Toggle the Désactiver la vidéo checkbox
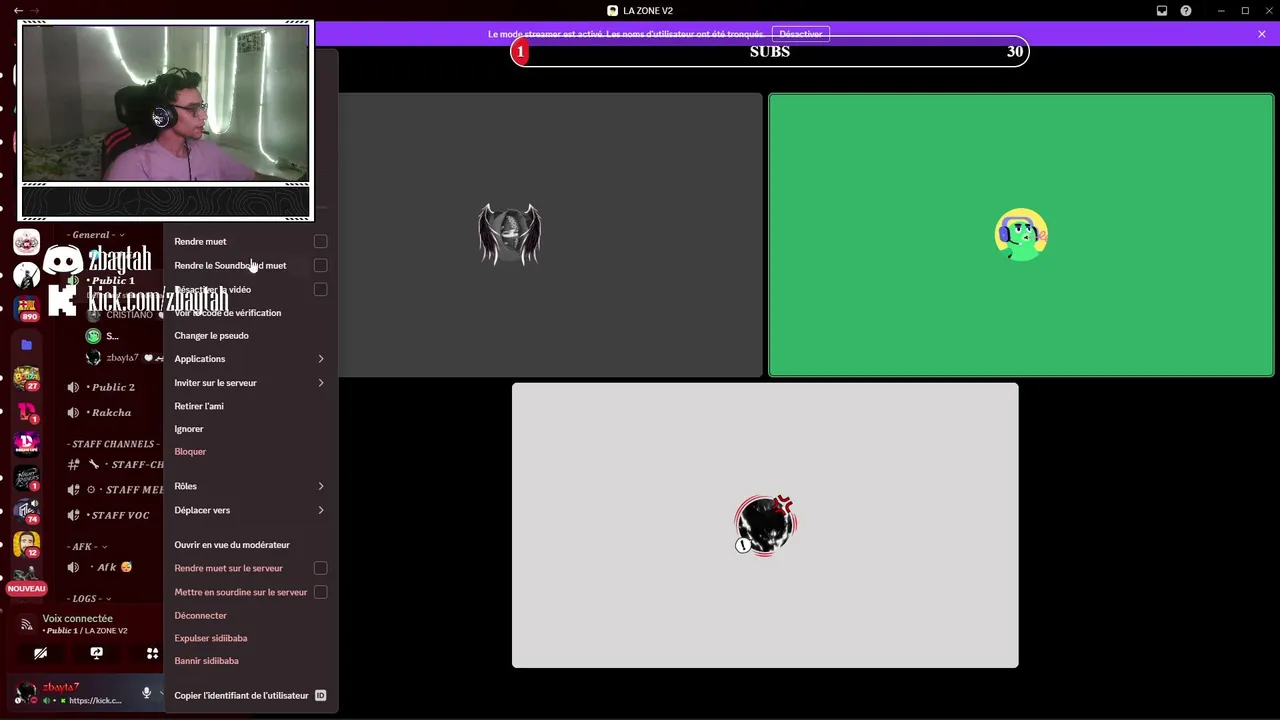Screen dimensions: 1280x720 (320, 289)
